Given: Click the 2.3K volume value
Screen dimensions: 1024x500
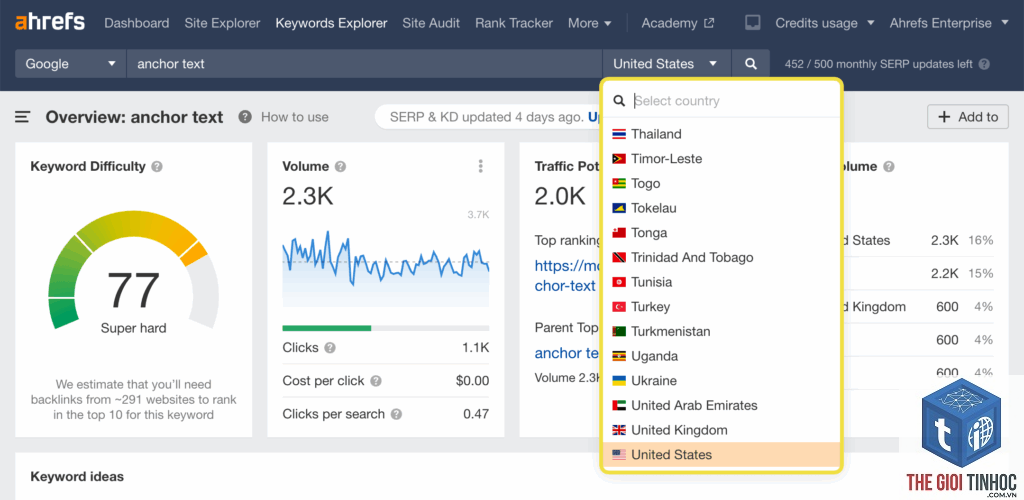Looking at the screenshot, I should click(x=308, y=196).
